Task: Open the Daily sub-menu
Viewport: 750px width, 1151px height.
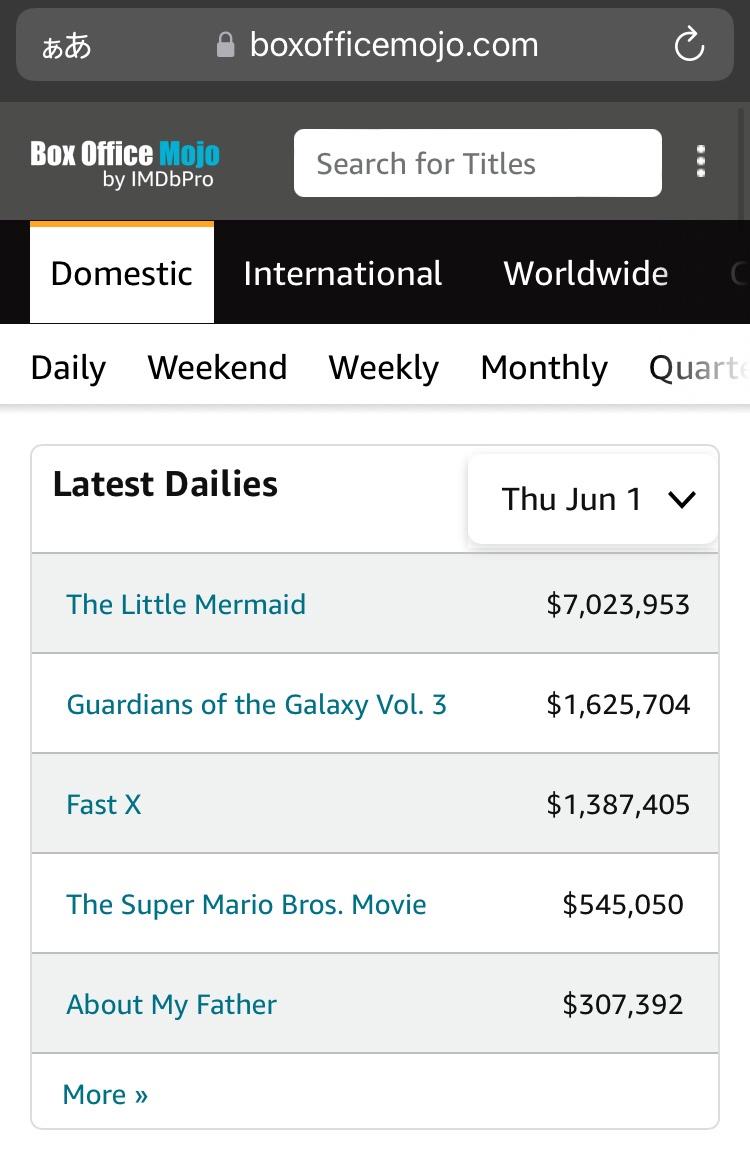Action: (x=68, y=367)
